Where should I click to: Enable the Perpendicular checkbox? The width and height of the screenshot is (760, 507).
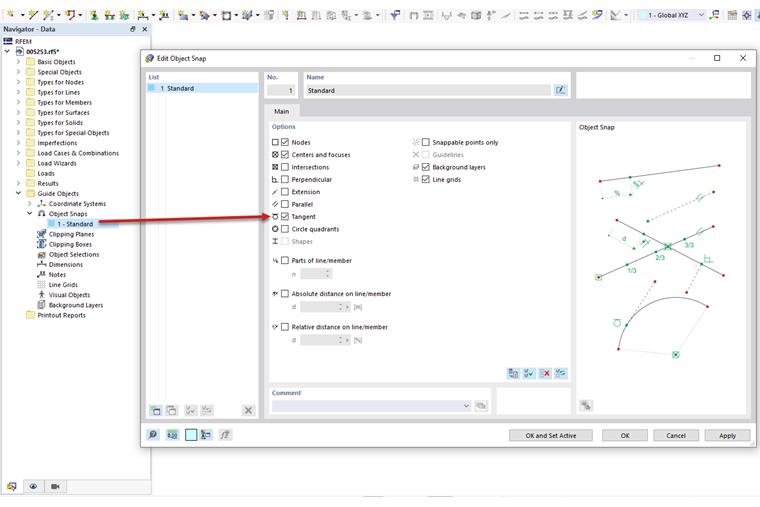pyautogui.click(x=285, y=179)
